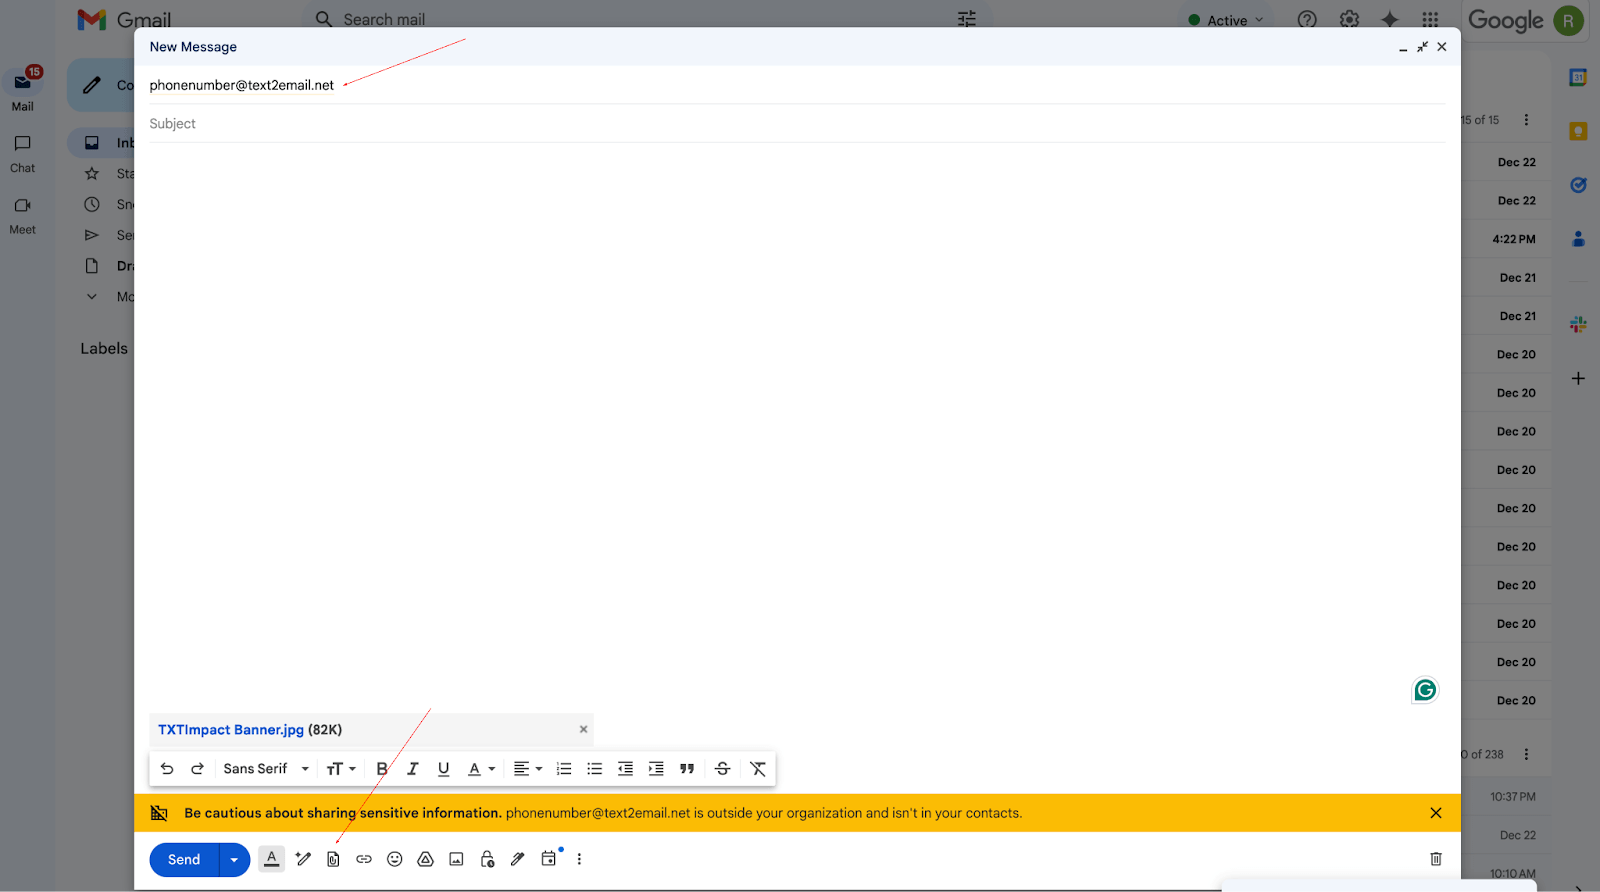Discard the draft with the trash icon
1600x892 pixels.
tap(1435, 859)
